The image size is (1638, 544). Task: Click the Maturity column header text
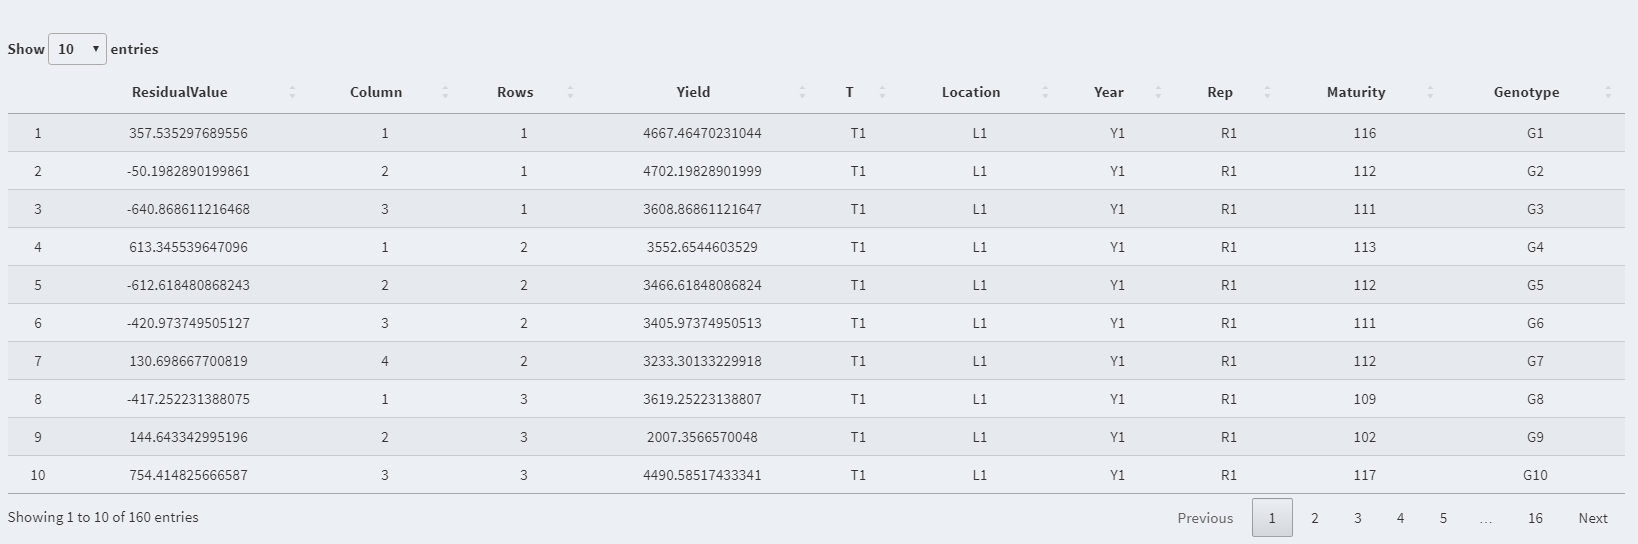(x=1356, y=92)
